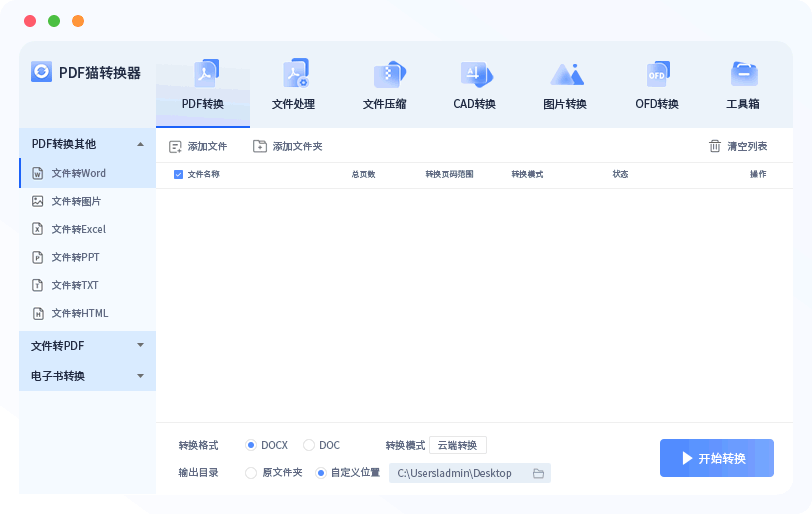812x514 pixels.
Task: Switch to 图片转换 icon
Action: tap(565, 75)
